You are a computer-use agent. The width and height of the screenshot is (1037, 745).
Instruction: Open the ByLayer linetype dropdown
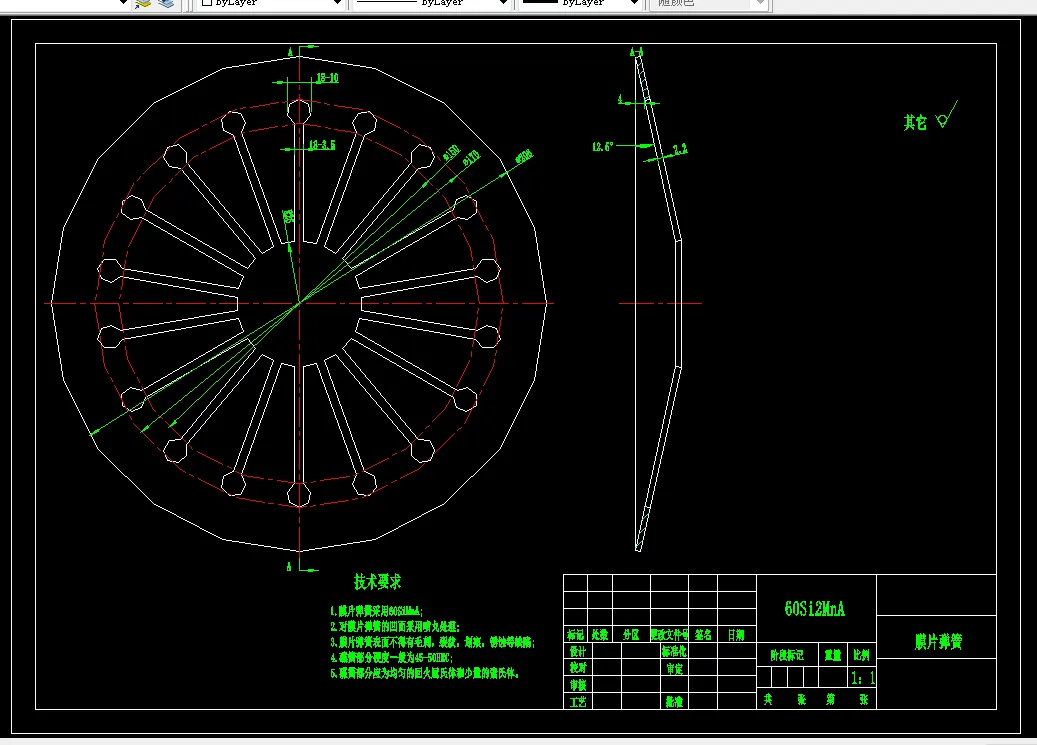[432, 3]
